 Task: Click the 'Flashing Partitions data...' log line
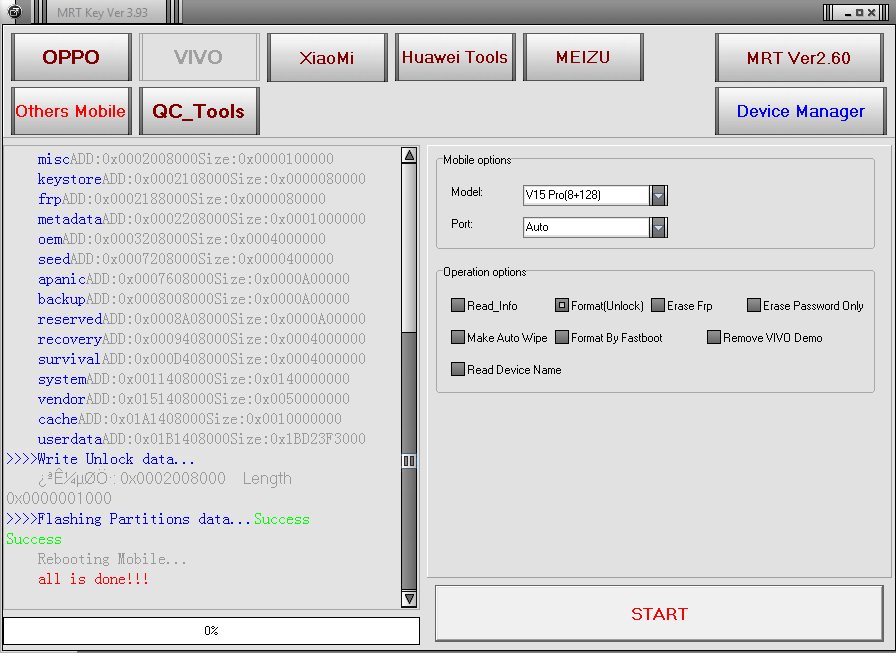(158, 519)
